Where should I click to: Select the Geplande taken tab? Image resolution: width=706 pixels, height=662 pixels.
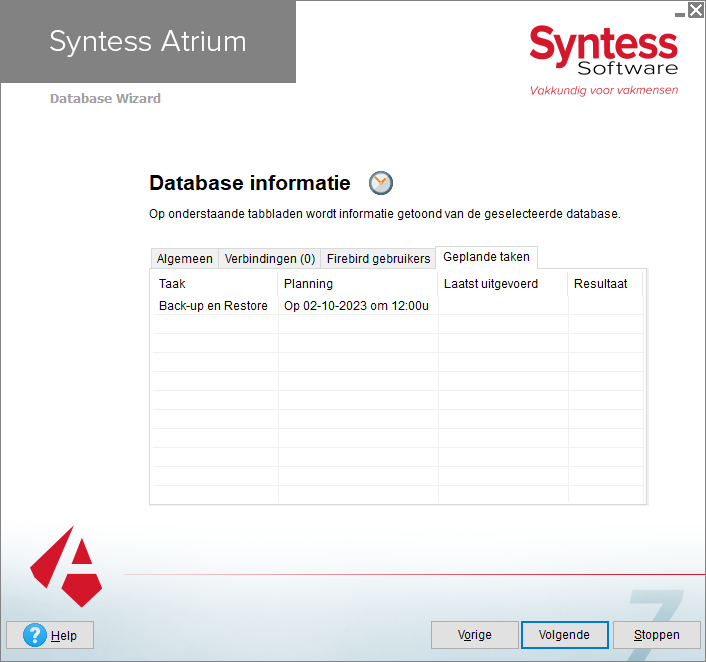click(486, 257)
